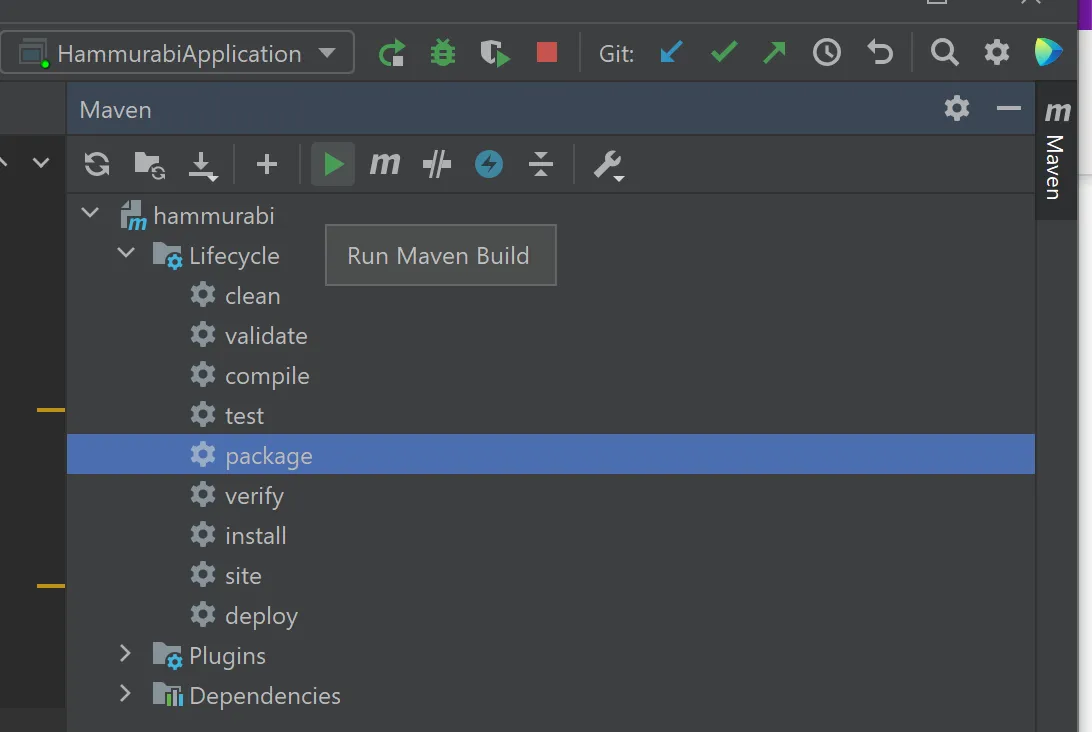Collapse the hammurabi project node
The image size is (1092, 732).
tap(91, 213)
